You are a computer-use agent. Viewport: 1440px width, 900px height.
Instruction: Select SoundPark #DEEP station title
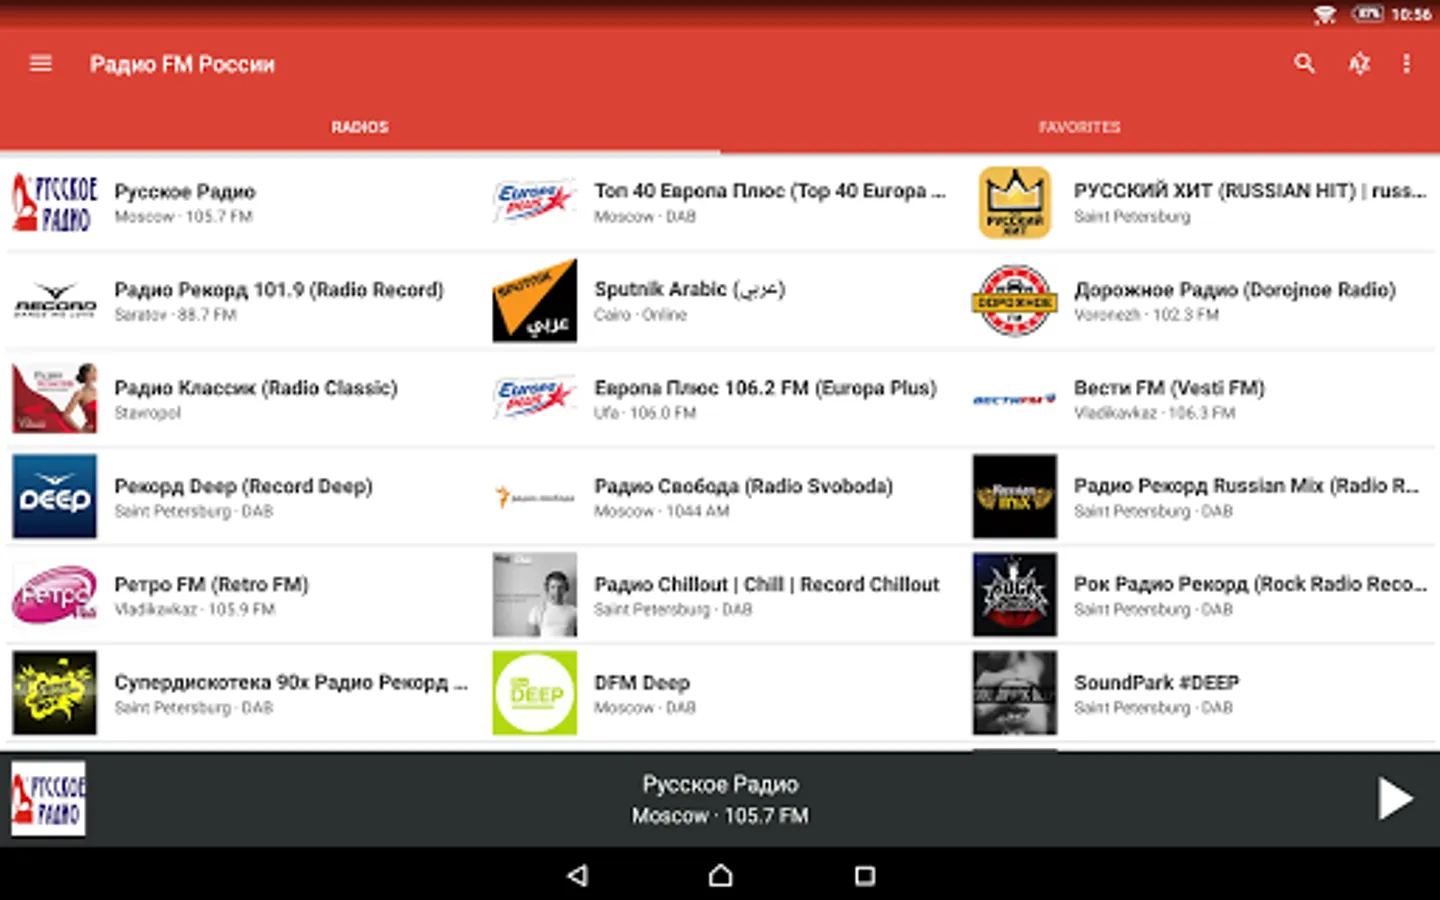(1156, 682)
